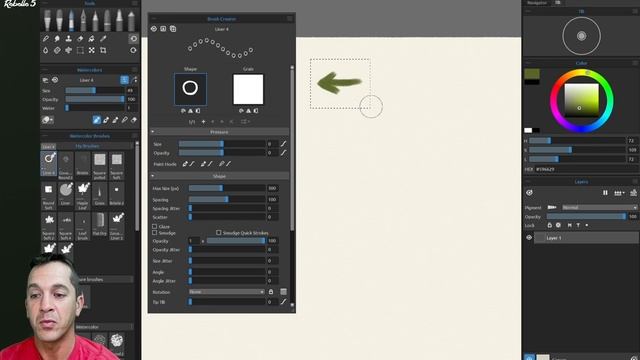Click the white Grain thumbnail
The image size is (640, 360).
248,89
